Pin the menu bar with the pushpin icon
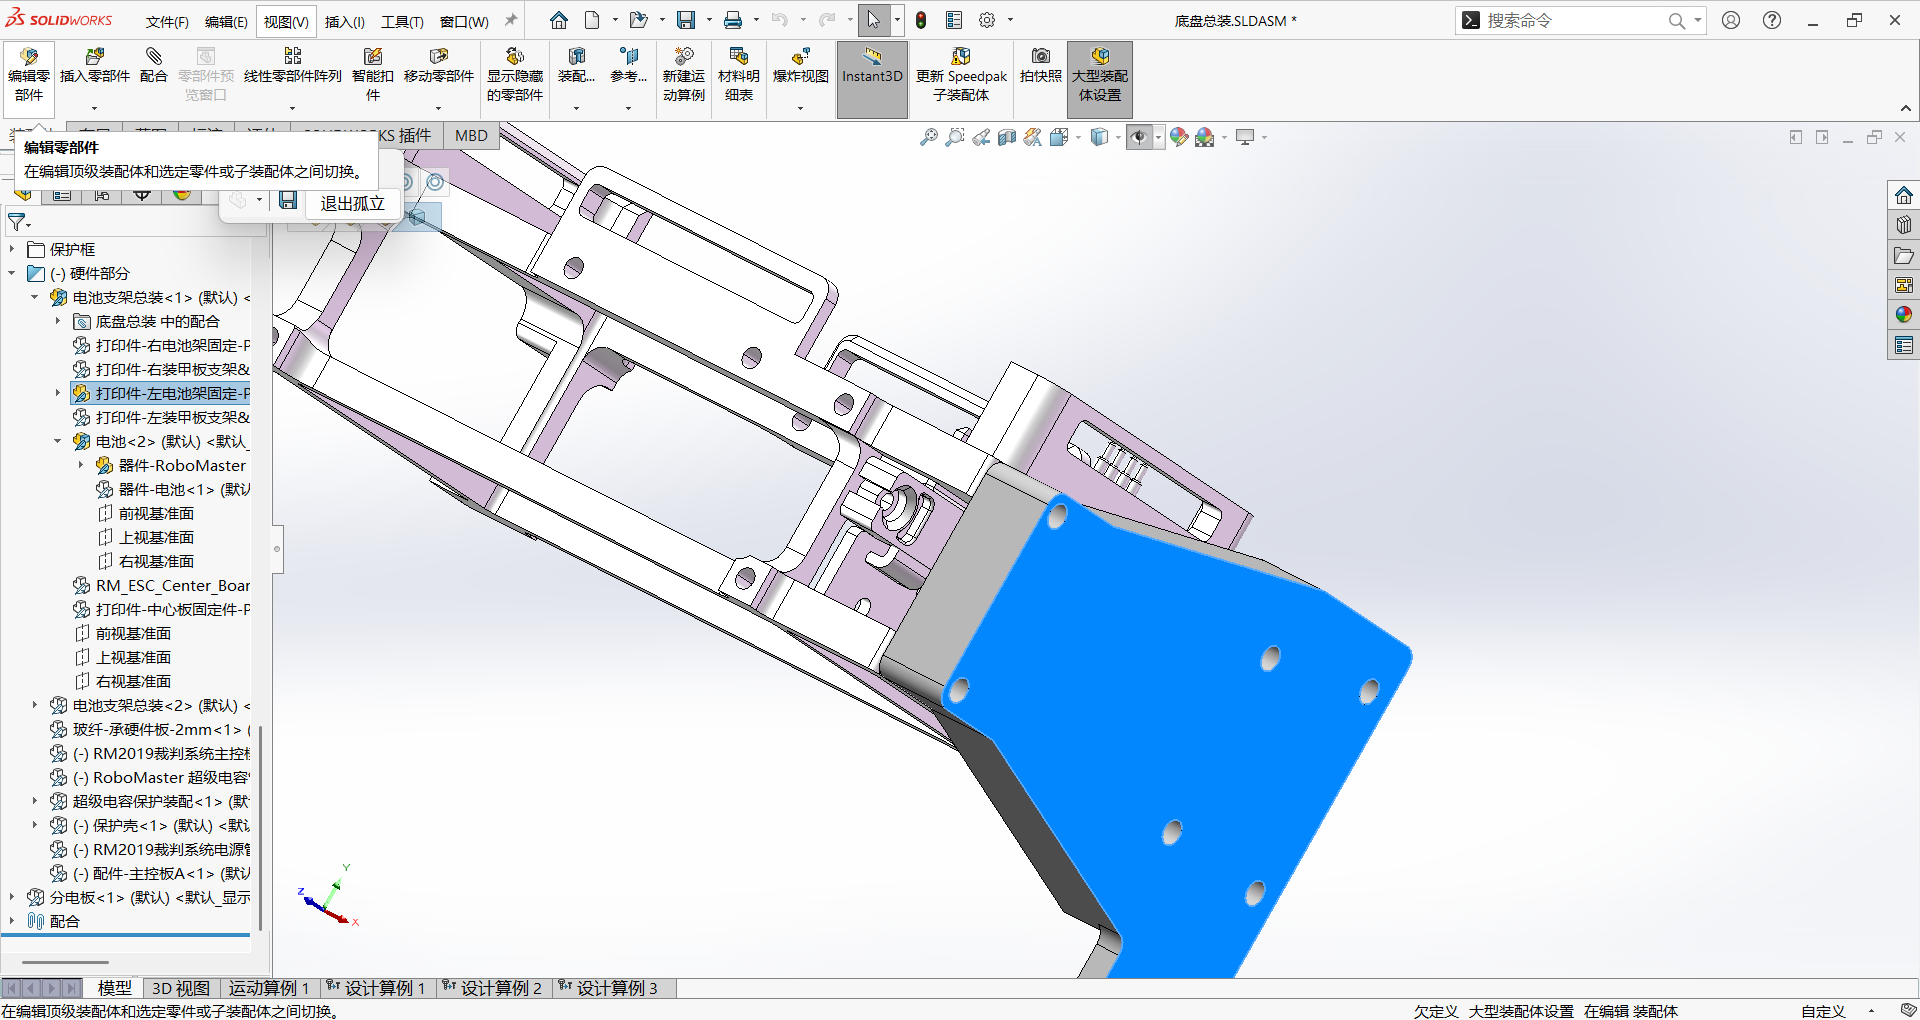Image resolution: width=1920 pixels, height=1020 pixels. (x=510, y=20)
